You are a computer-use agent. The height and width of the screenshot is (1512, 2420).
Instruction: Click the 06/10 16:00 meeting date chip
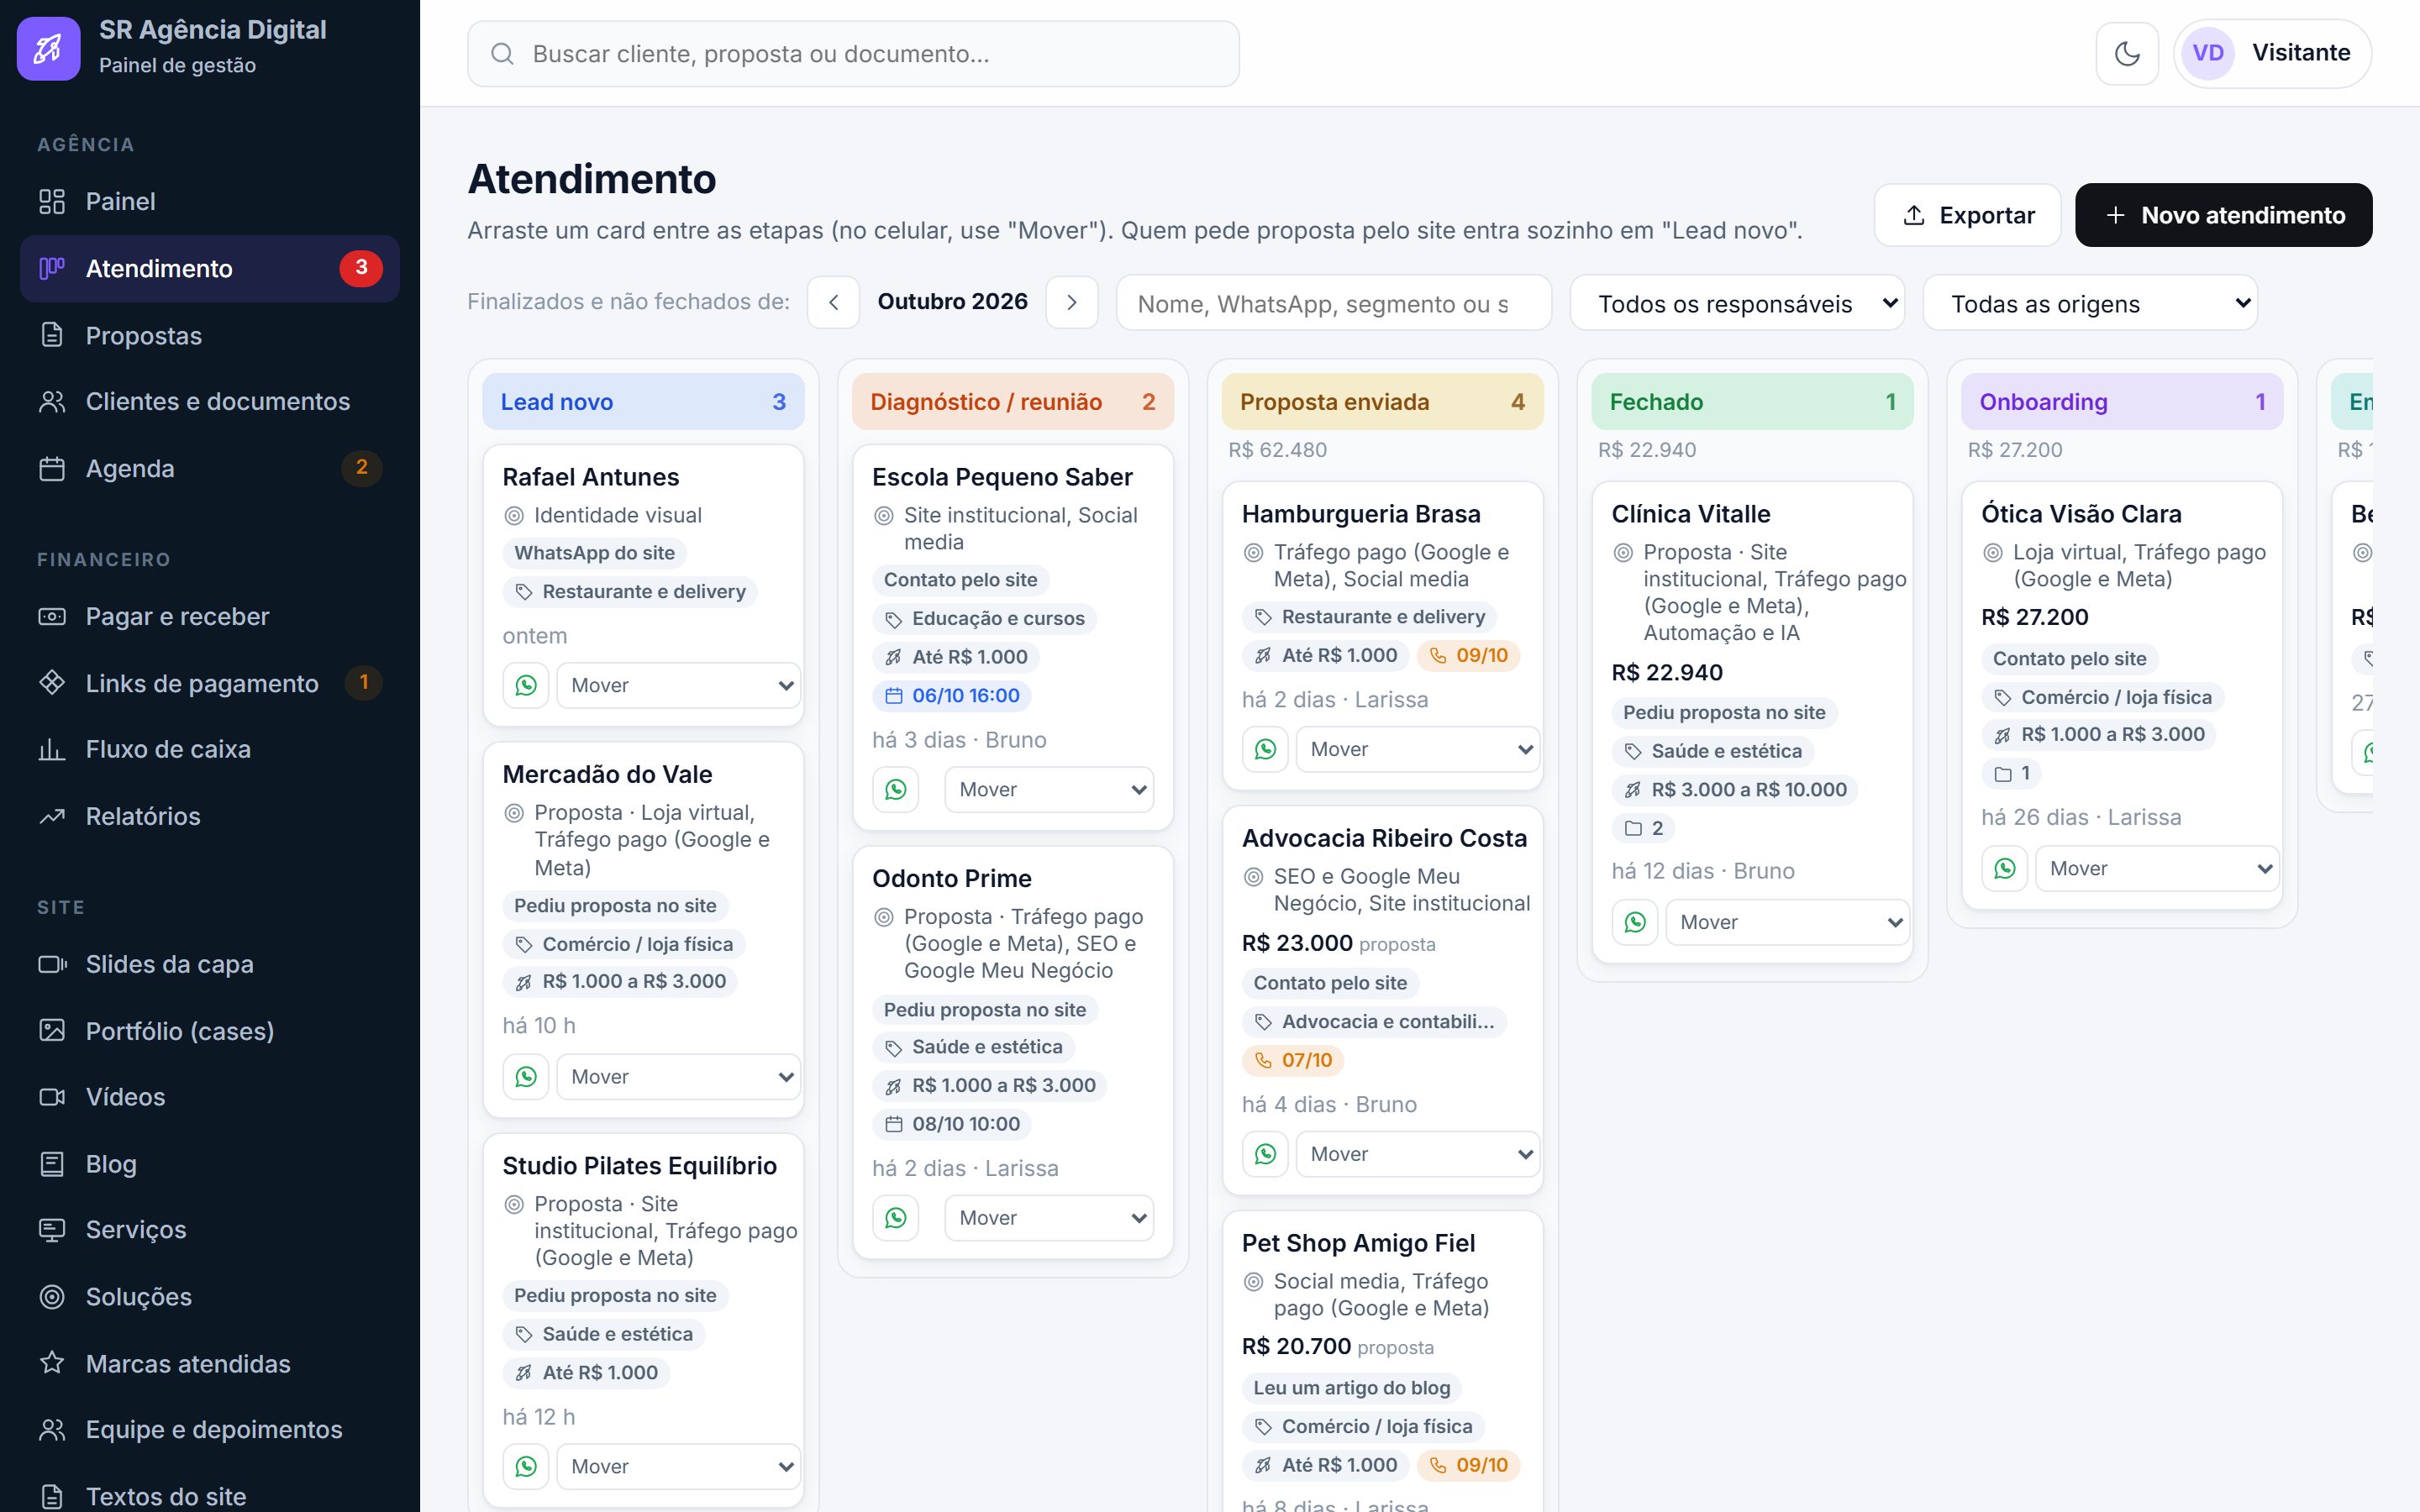pos(953,695)
